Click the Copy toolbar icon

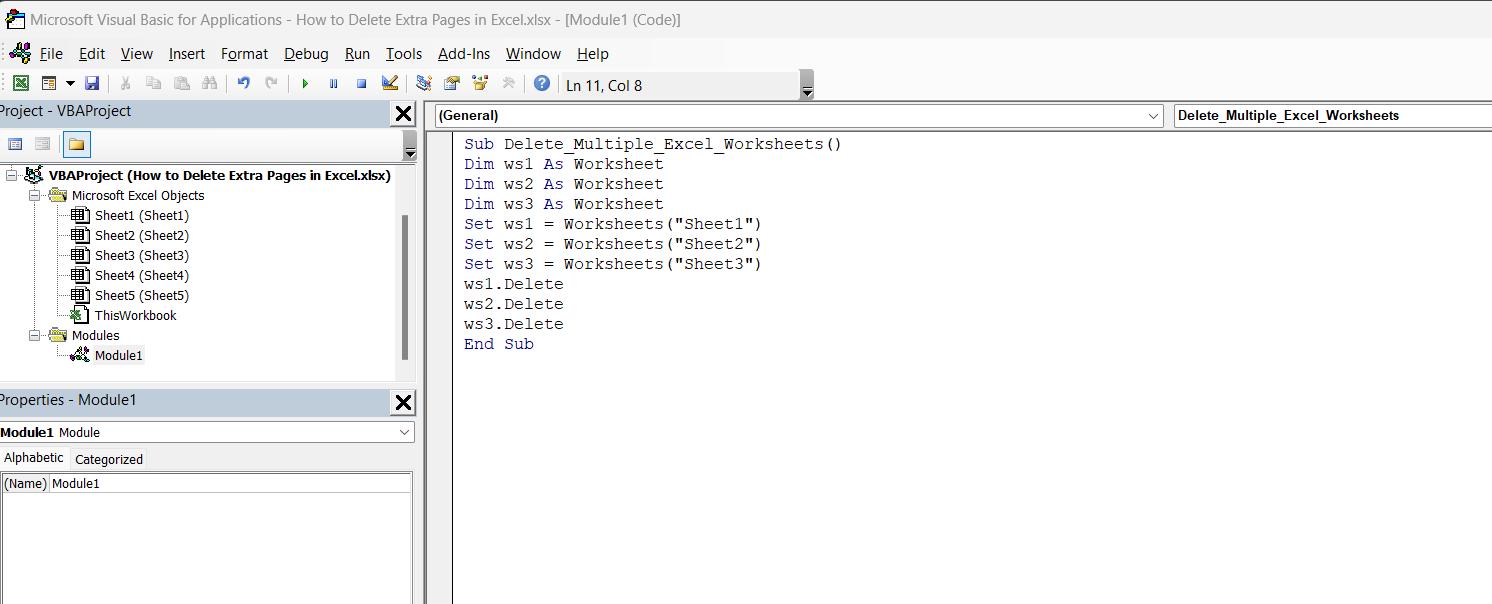[153, 84]
